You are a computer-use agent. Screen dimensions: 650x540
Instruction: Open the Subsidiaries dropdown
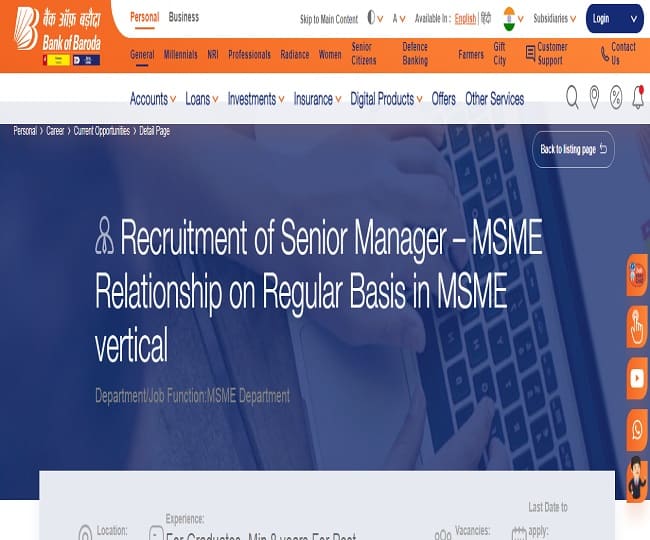pos(554,18)
